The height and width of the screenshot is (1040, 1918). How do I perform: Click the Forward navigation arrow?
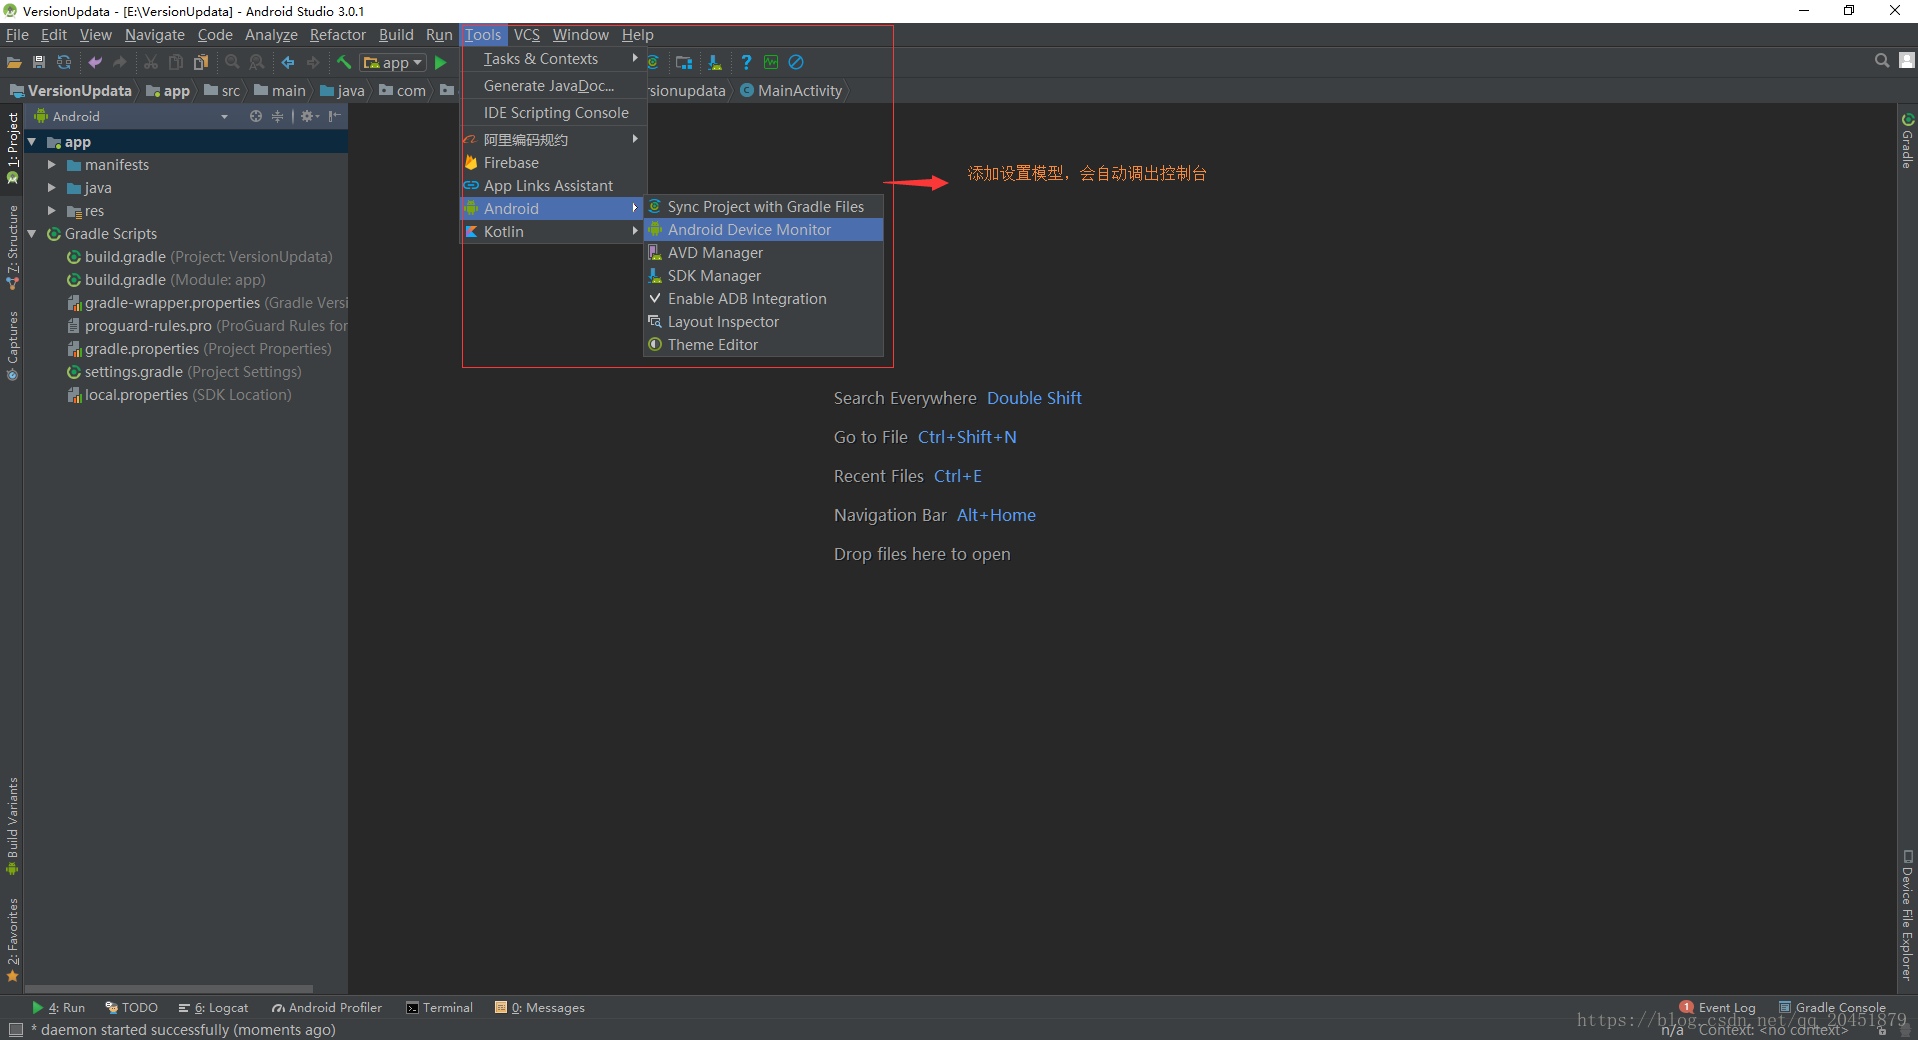[x=313, y=62]
